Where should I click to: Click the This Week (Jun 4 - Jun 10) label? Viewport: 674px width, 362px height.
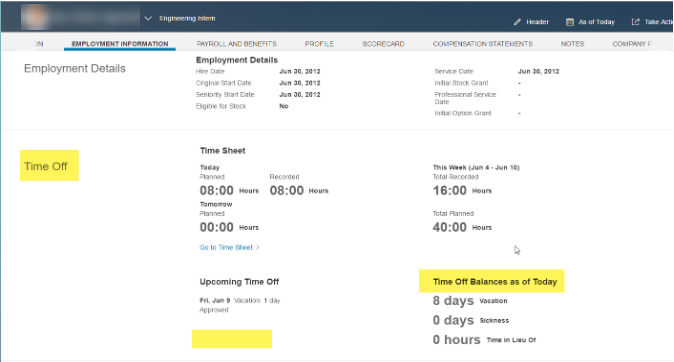pyautogui.click(x=476, y=167)
